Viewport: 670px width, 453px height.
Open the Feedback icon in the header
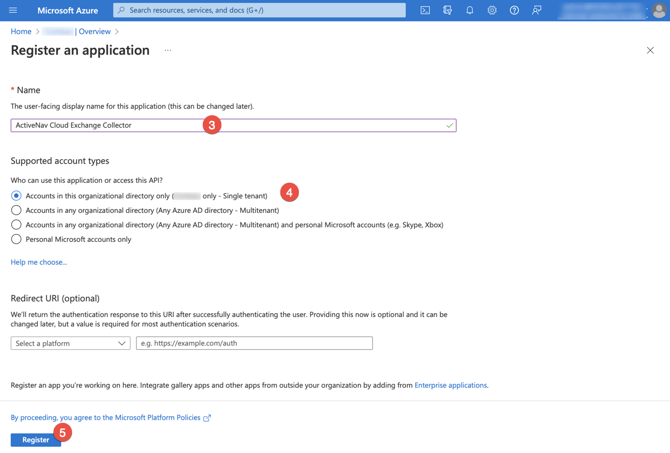pyautogui.click(x=537, y=10)
